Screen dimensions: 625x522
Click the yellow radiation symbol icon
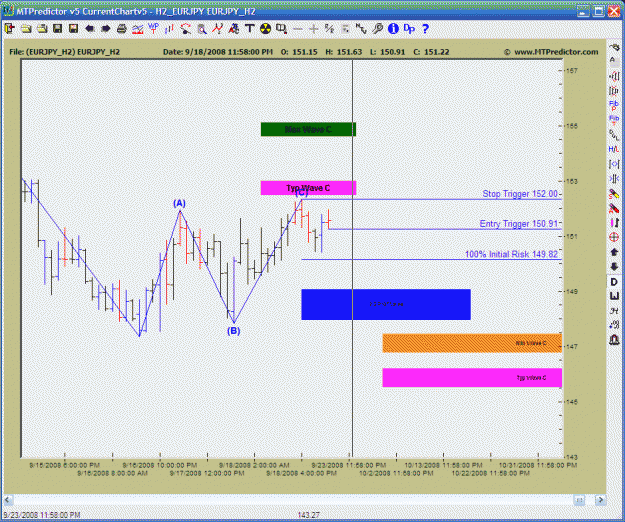(x=265, y=29)
